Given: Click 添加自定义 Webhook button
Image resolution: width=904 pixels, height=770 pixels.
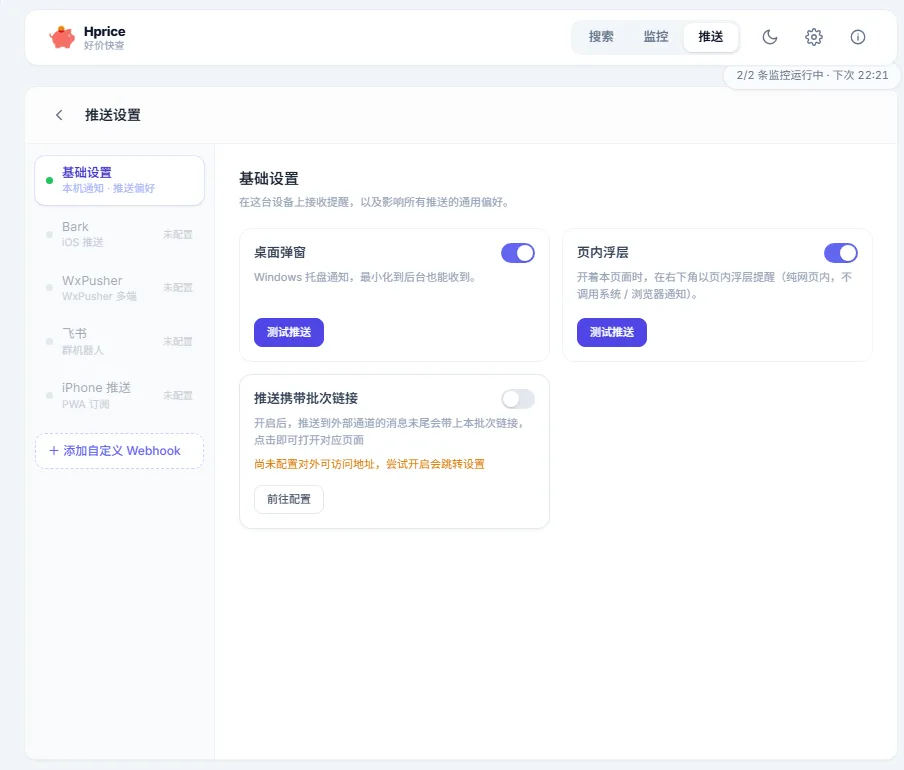Looking at the screenshot, I should coord(119,451).
